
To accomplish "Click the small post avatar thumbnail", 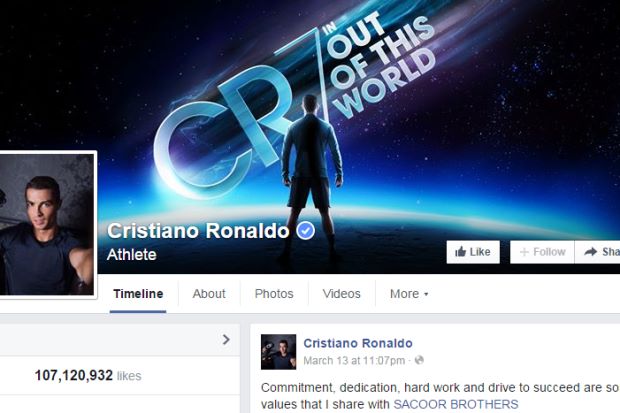I will [278, 352].
